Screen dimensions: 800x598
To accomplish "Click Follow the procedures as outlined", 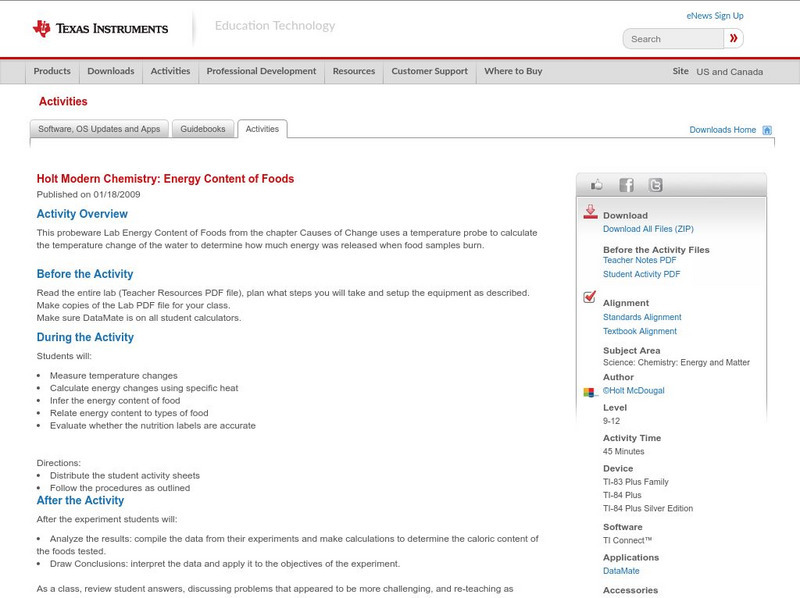I will pyautogui.click(x=120, y=488).
